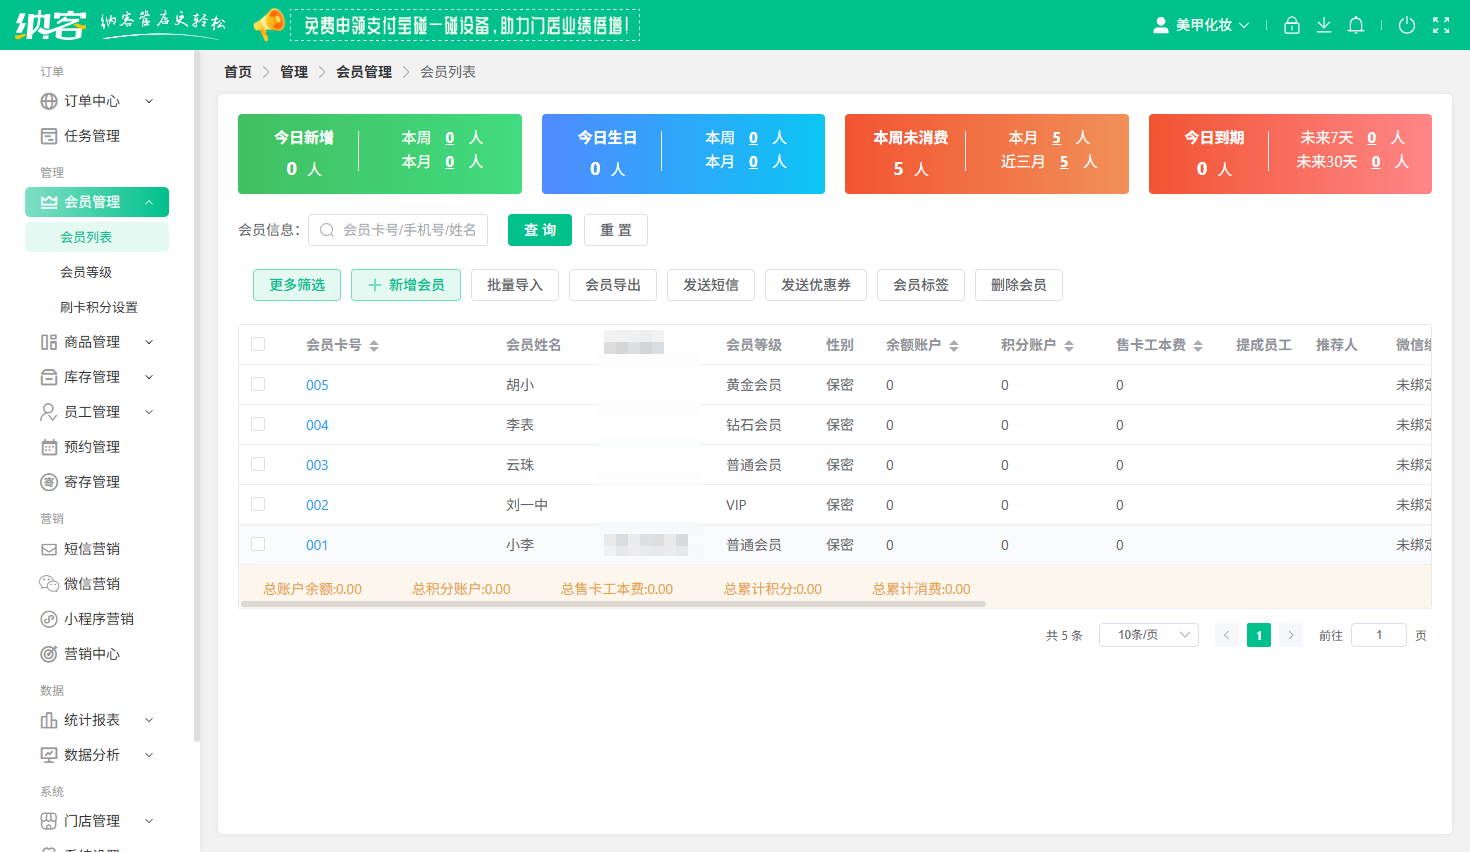Sort the 余额账户 balance column
The image size is (1470, 852).
[x=953, y=346]
